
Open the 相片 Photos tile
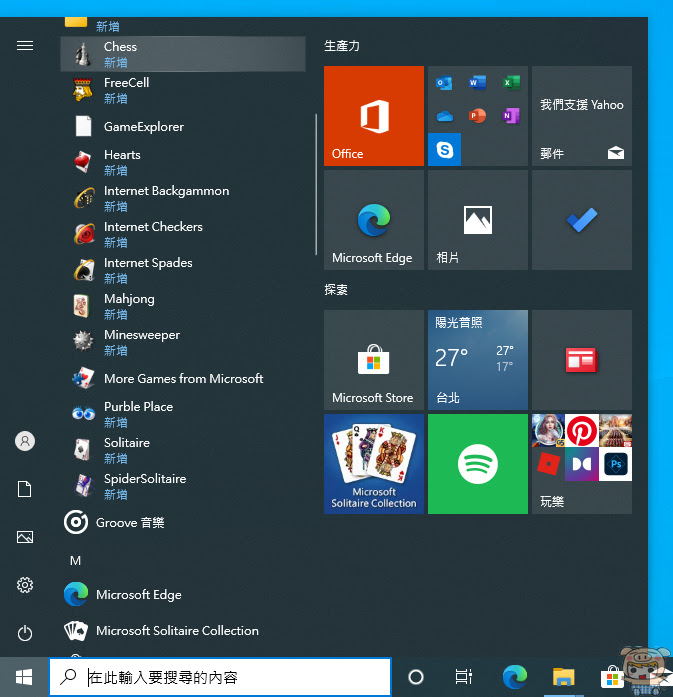(478, 220)
